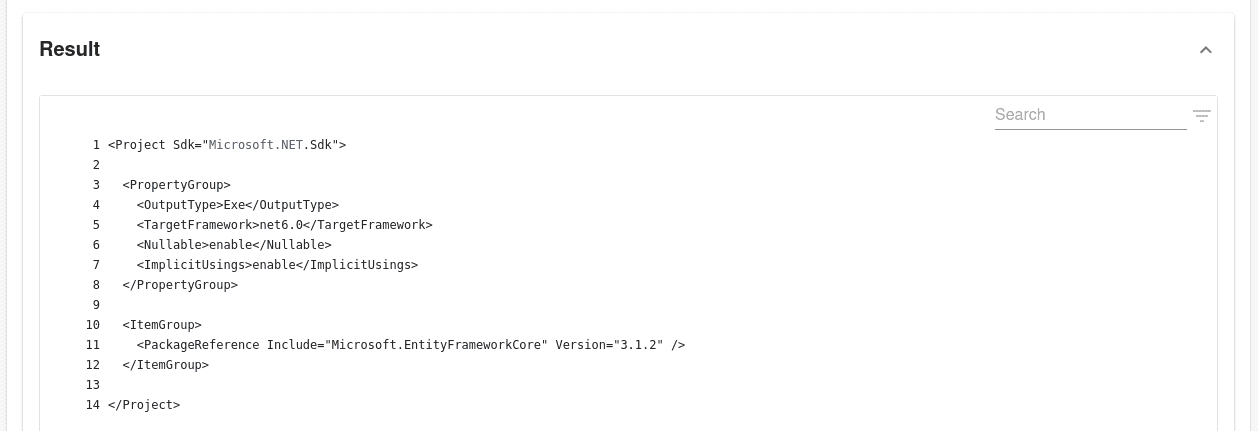The image size is (1258, 431).
Task: Select the TargetFramework net6.0 line
Action: (285, 225)
